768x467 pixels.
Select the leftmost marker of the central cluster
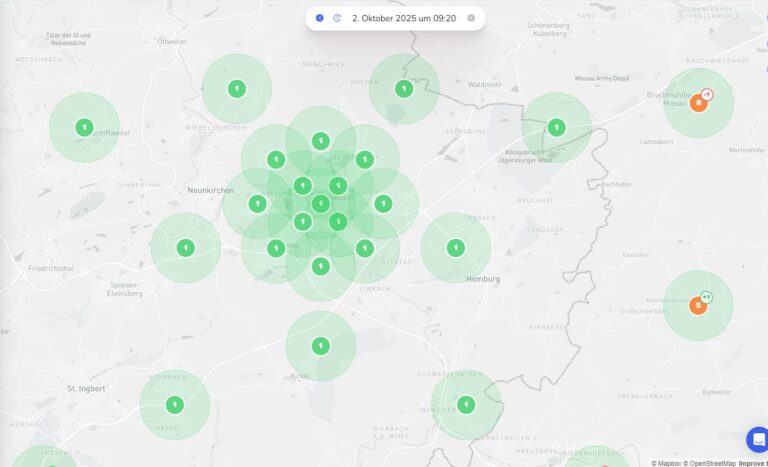258,204
